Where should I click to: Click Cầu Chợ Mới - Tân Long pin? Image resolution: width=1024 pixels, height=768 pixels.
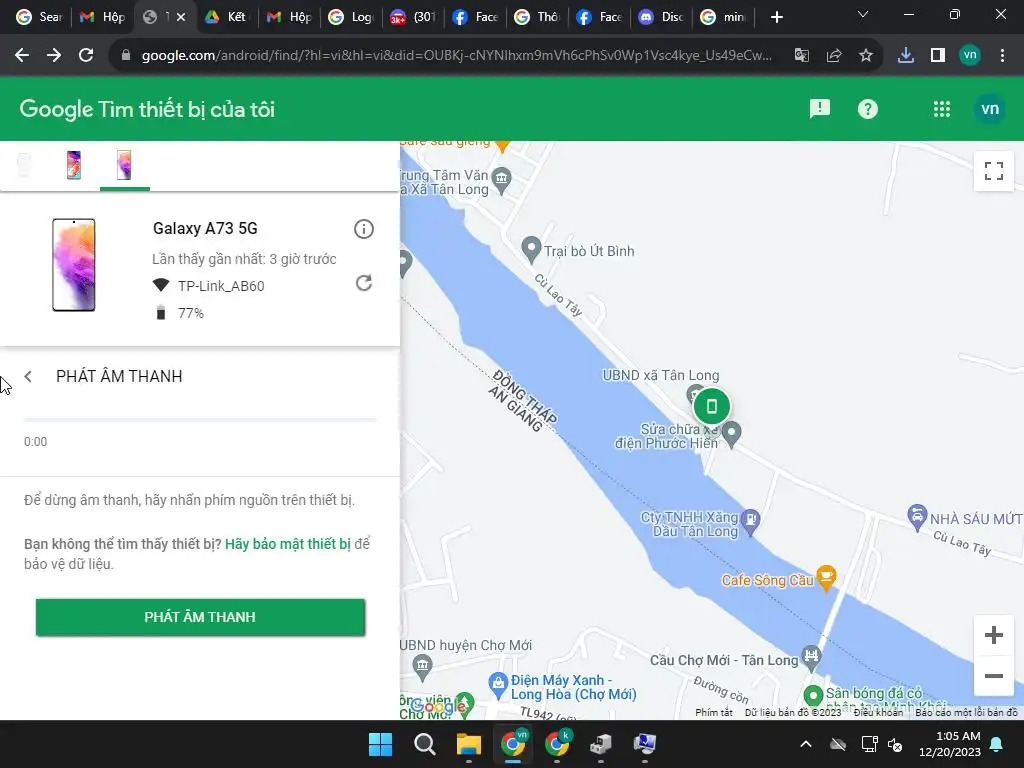pyautogui.click(x=811, y=656)
